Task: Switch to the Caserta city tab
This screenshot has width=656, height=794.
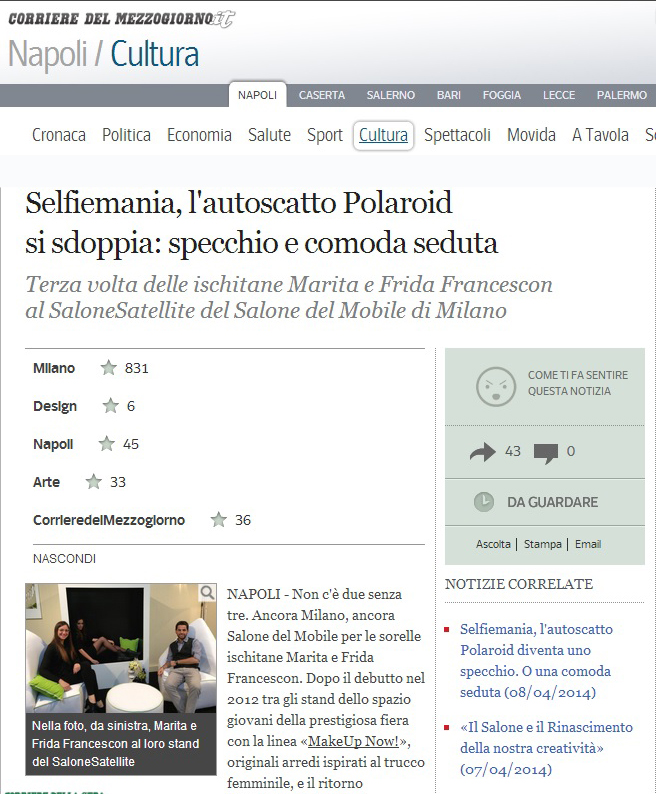Action: coord(322,95)
